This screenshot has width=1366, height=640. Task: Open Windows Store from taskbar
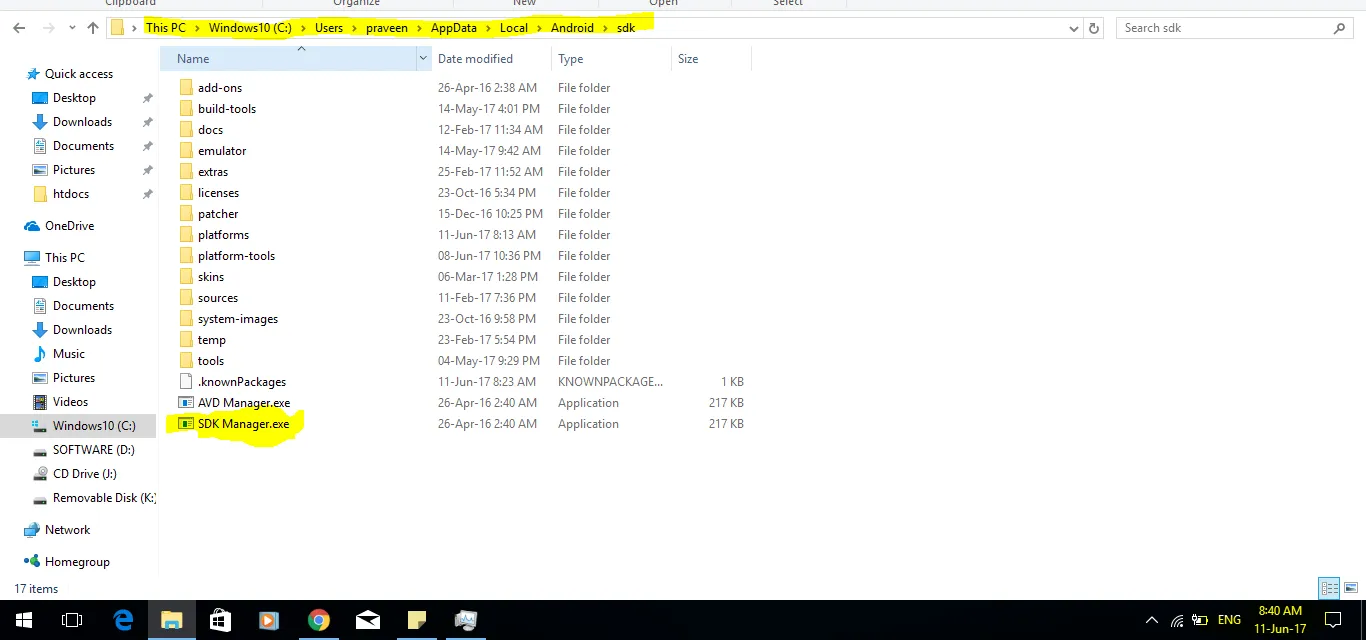click(x=221, y=620)
